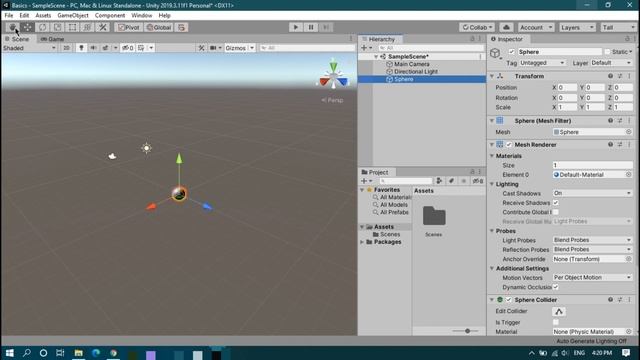Toggle 2D scene view mode
Screen dimensions: 640x360
point(66,48)
